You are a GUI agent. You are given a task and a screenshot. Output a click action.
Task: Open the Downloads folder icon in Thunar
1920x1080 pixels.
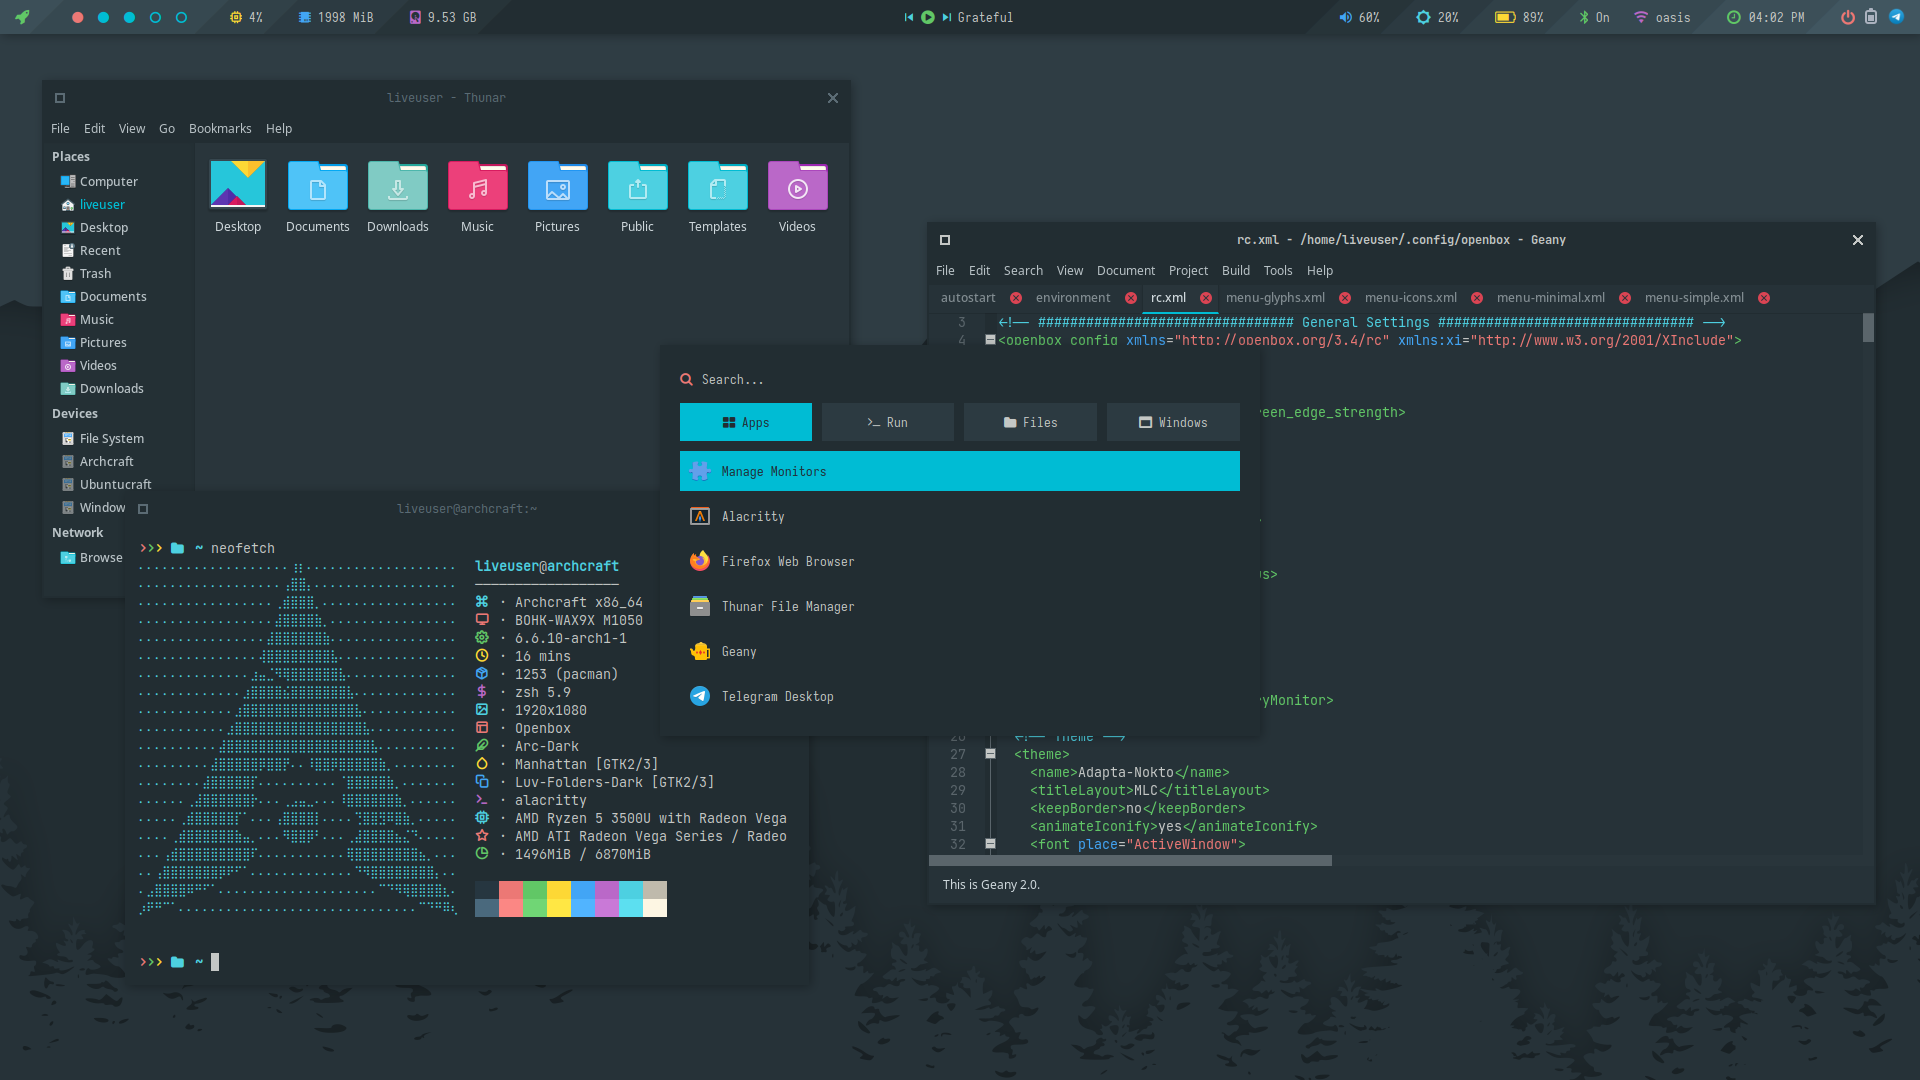coord(397,187)
